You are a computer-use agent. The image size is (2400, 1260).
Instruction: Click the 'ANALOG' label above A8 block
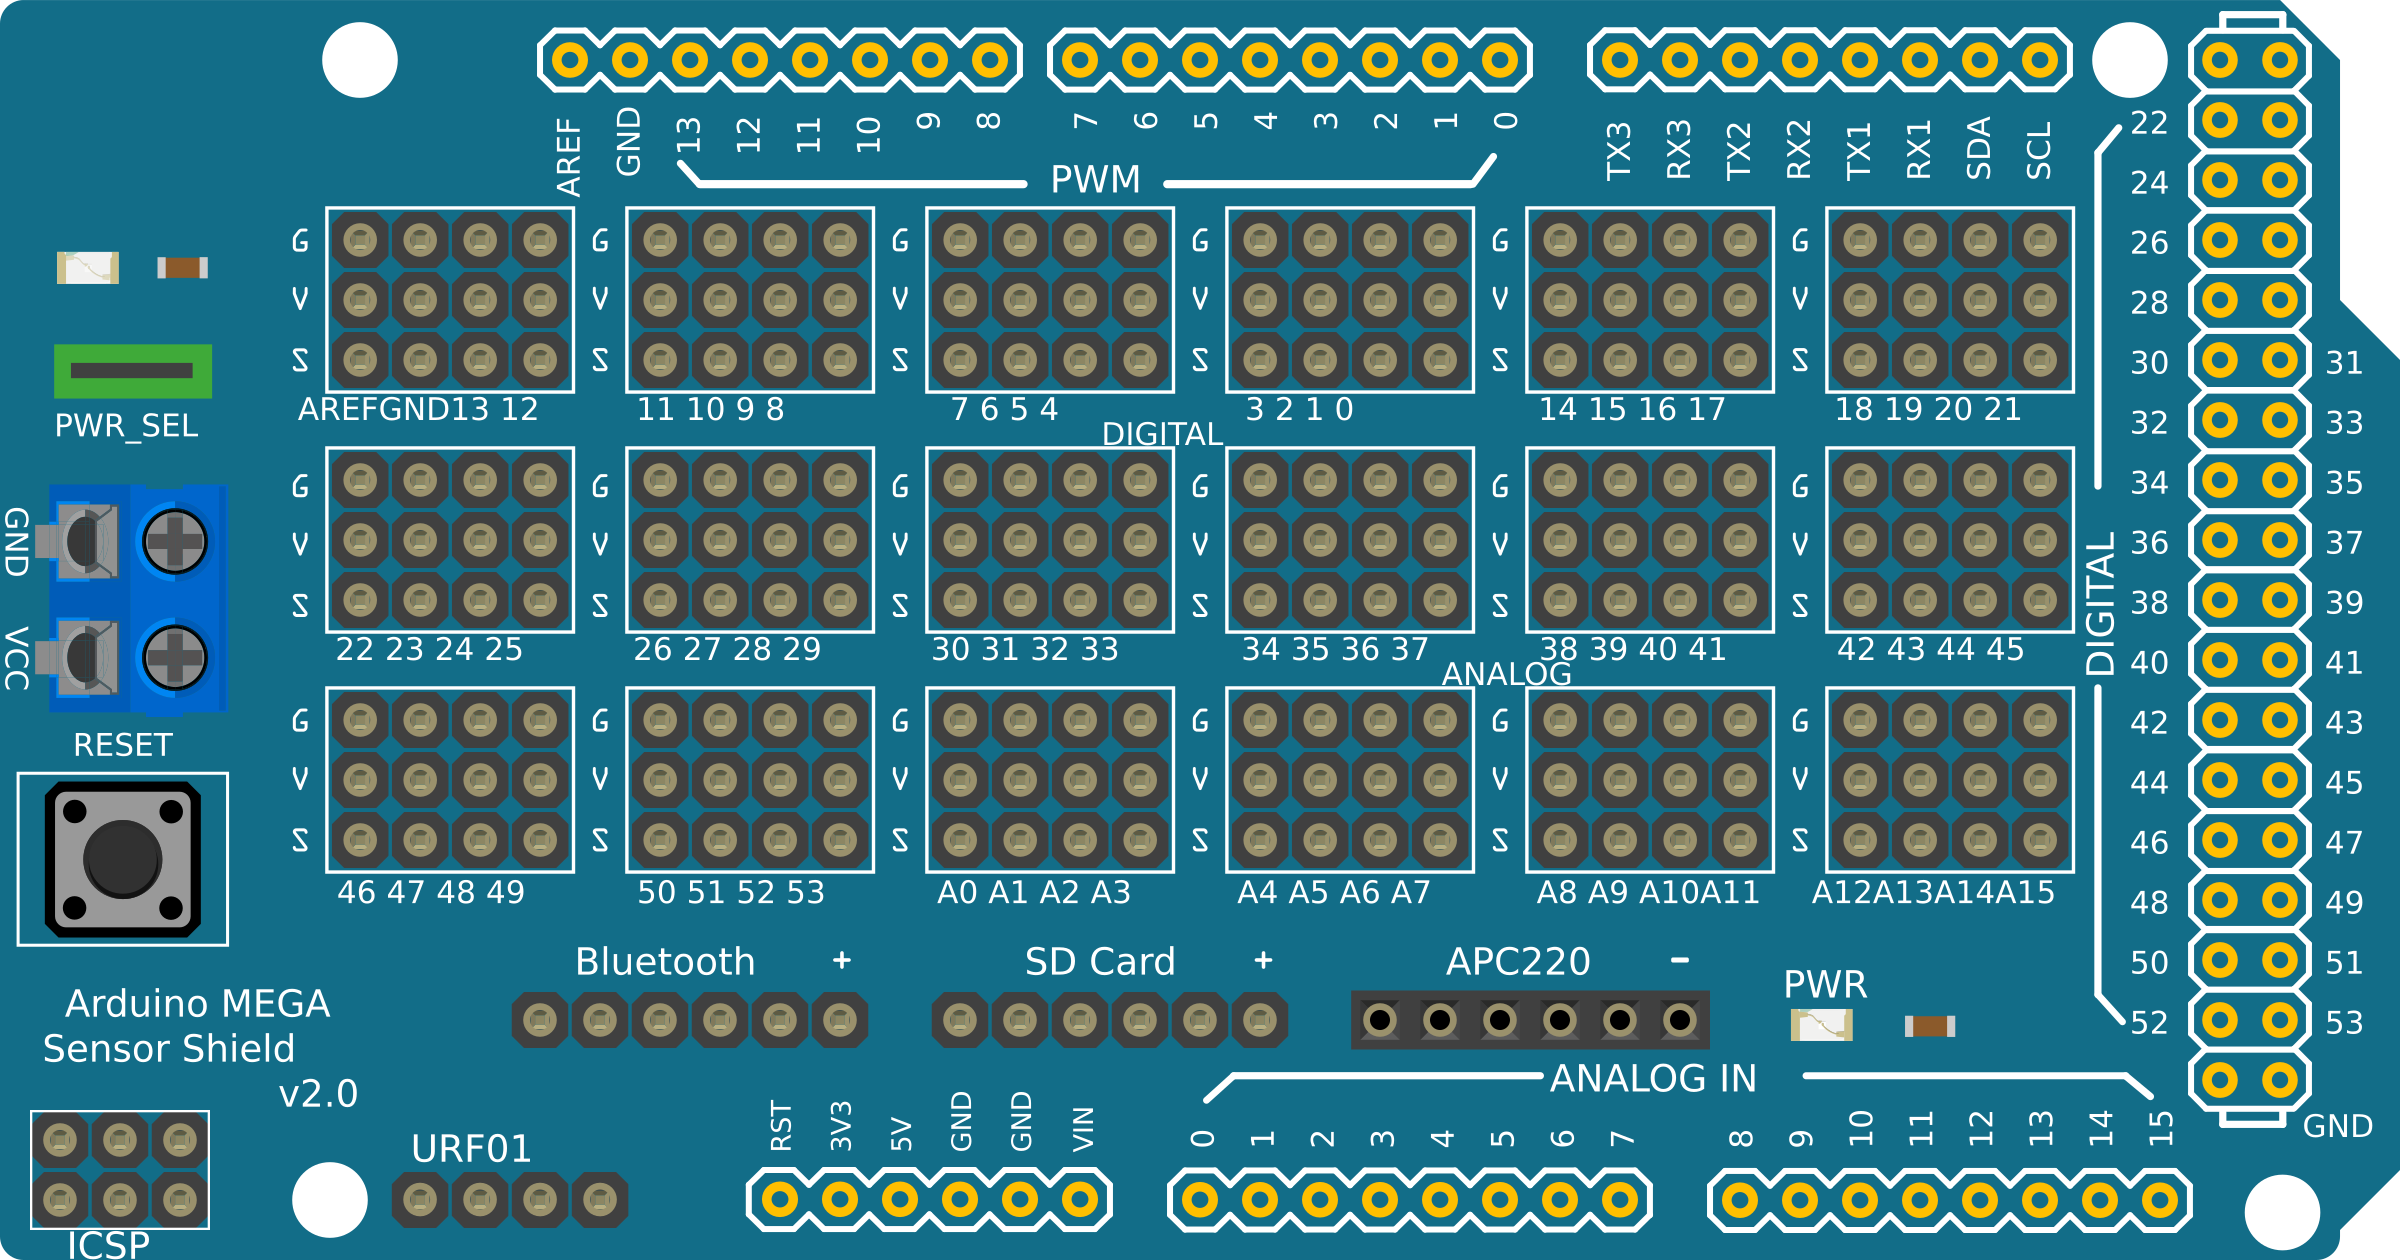pyautogui.click(x=1507, y=675)
